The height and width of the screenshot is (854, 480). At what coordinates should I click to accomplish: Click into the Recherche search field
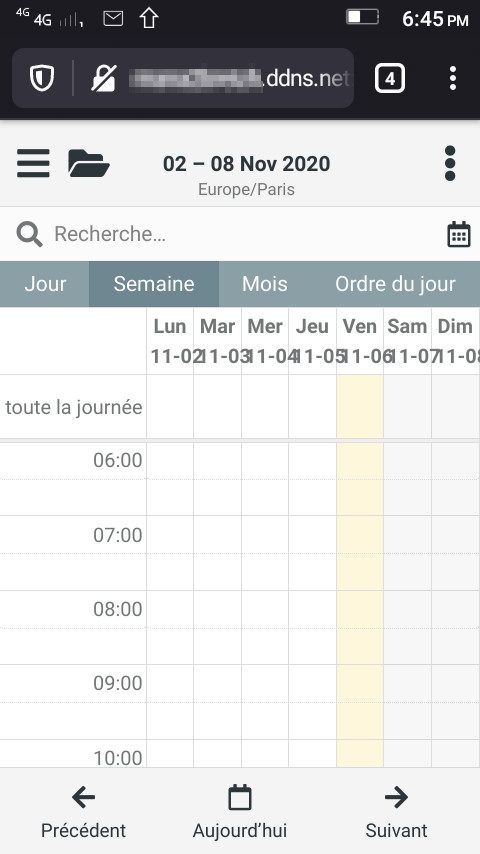click(240, 234)
